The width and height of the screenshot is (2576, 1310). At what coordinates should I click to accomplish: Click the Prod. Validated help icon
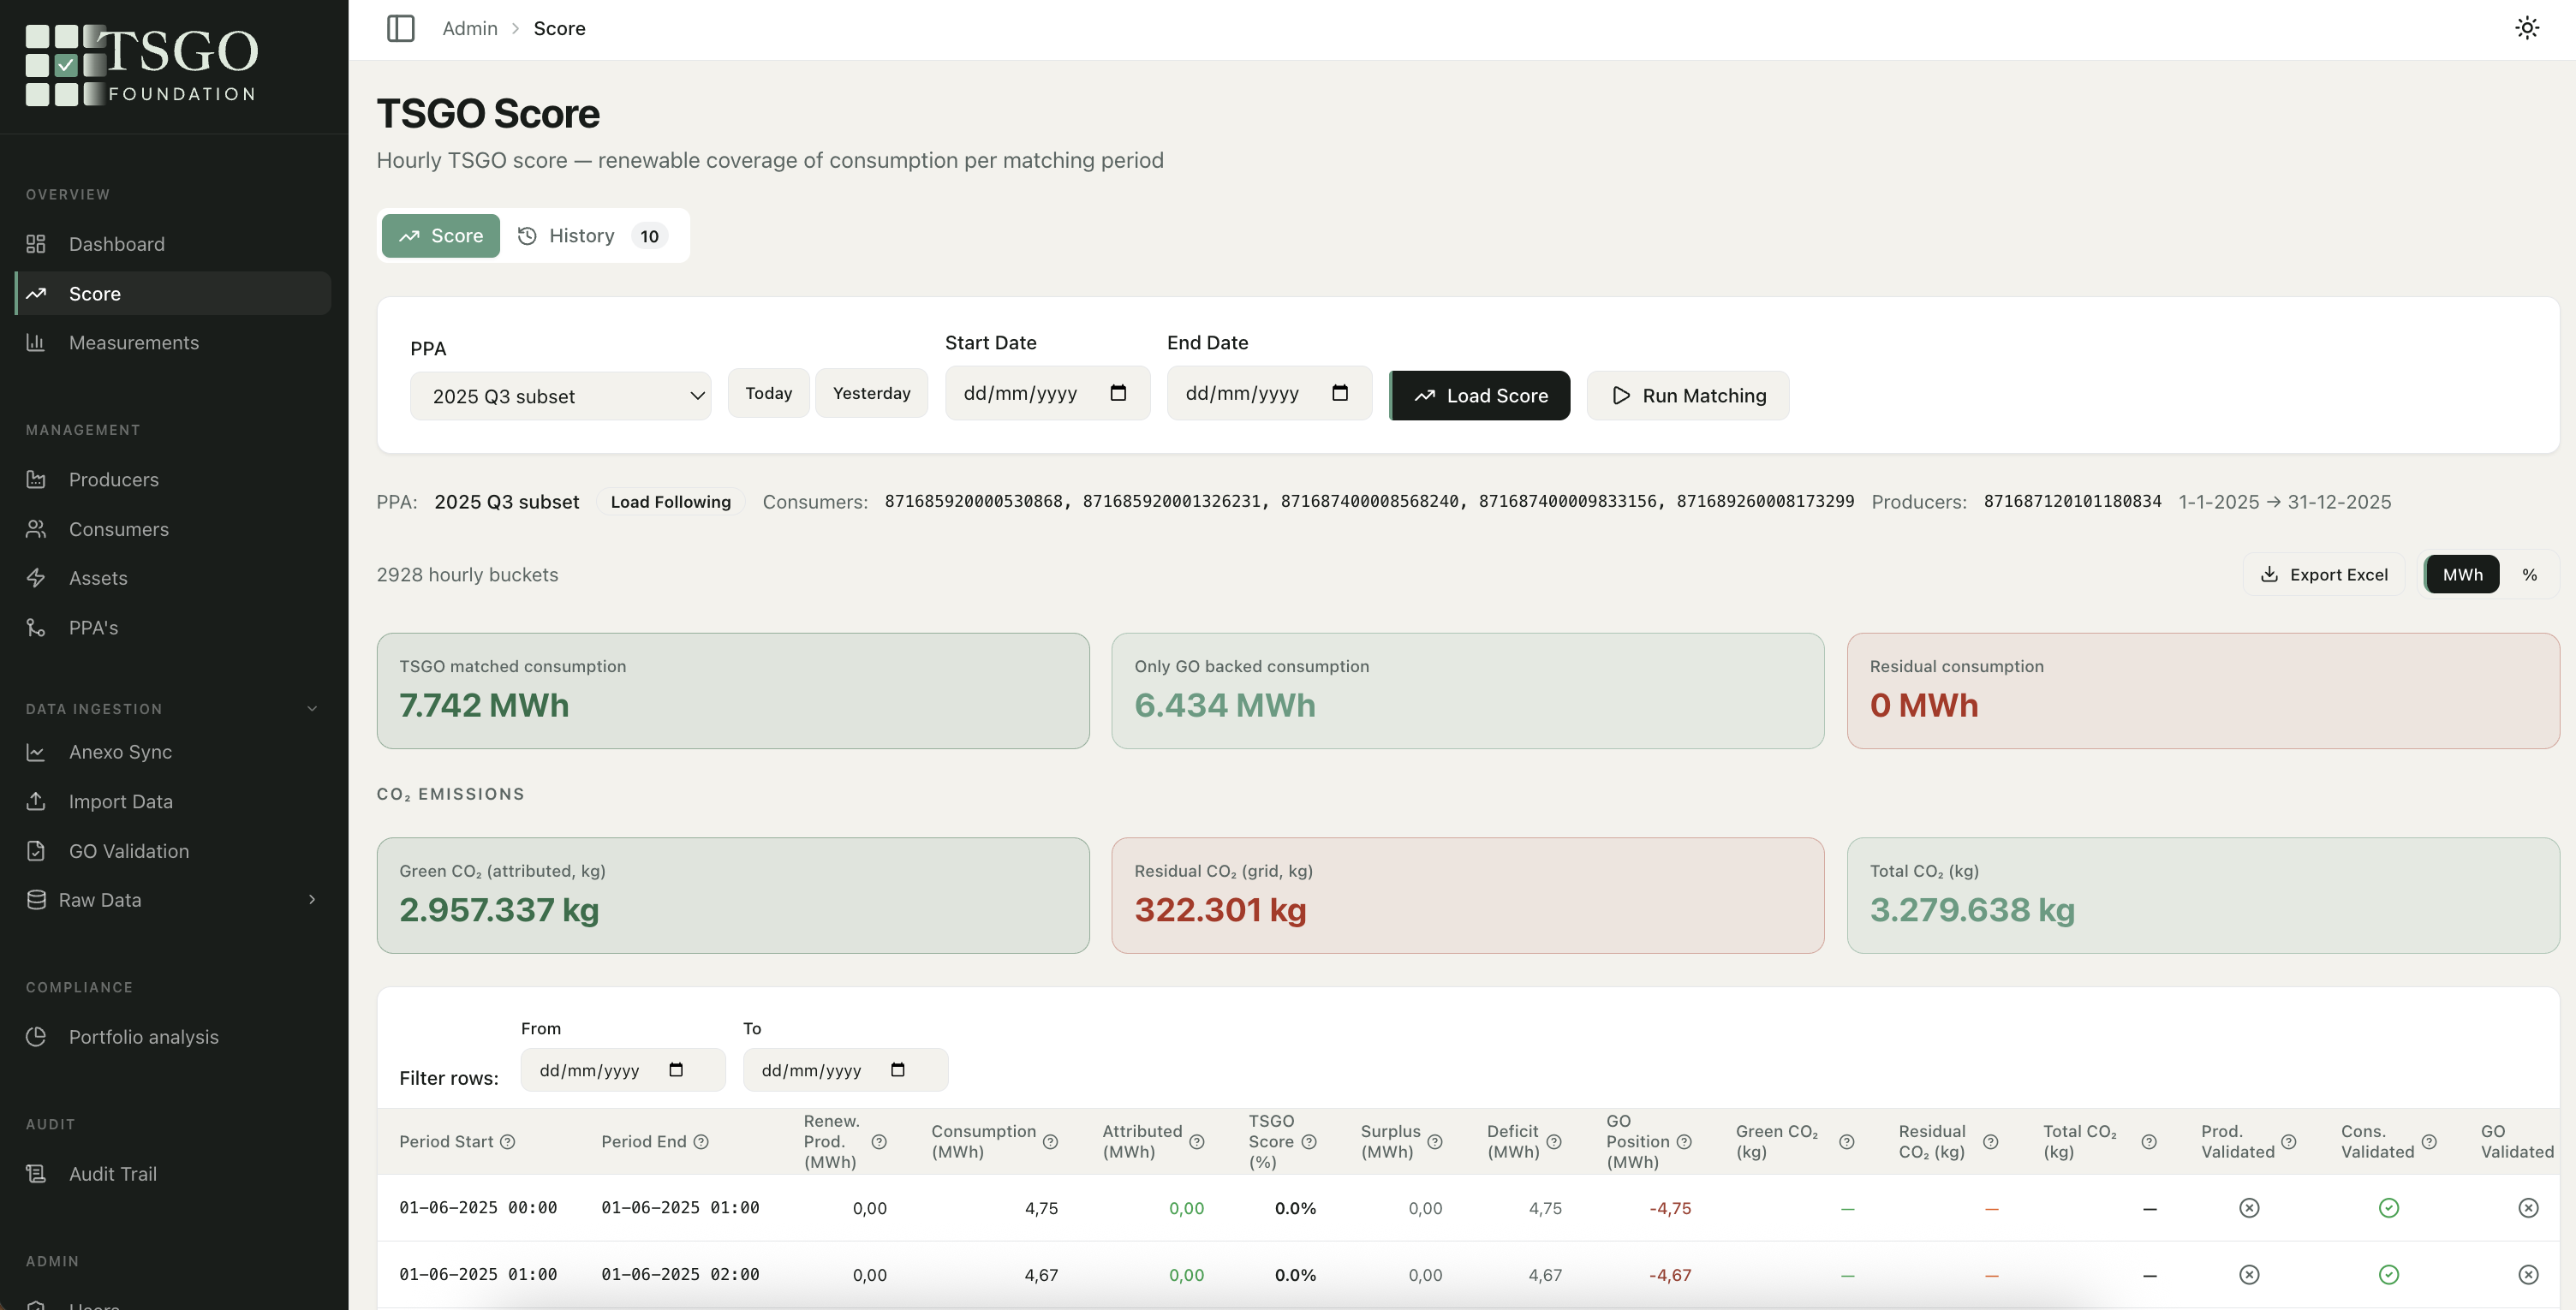(x=2289, y=1142)
